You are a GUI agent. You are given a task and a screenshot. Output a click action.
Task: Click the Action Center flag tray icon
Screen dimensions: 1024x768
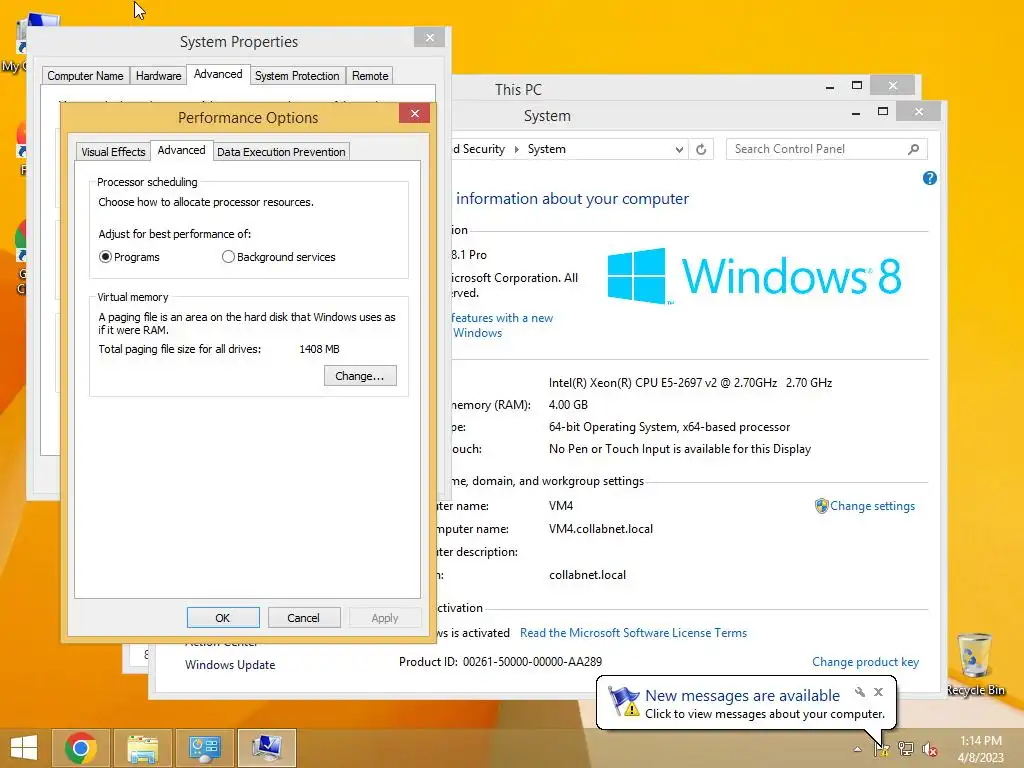tap(882, 749)
